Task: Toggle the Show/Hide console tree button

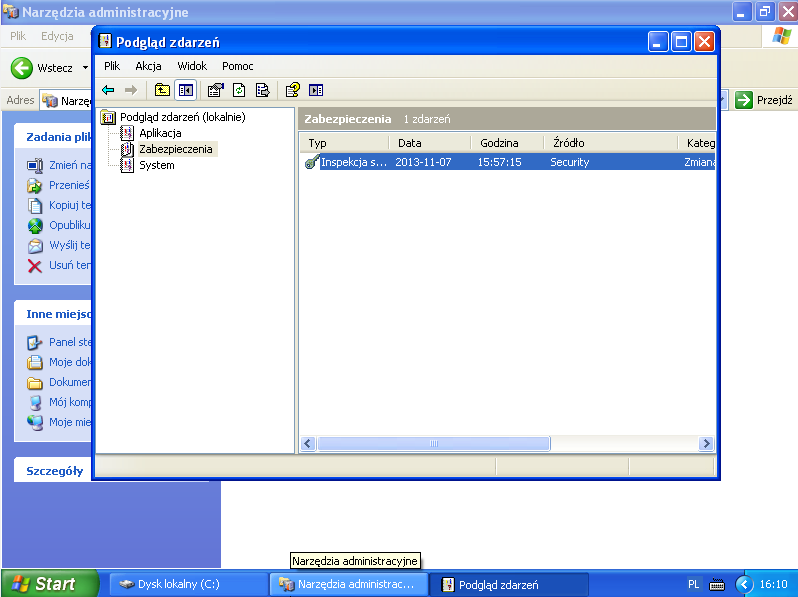Action: (x=185, y=90)
